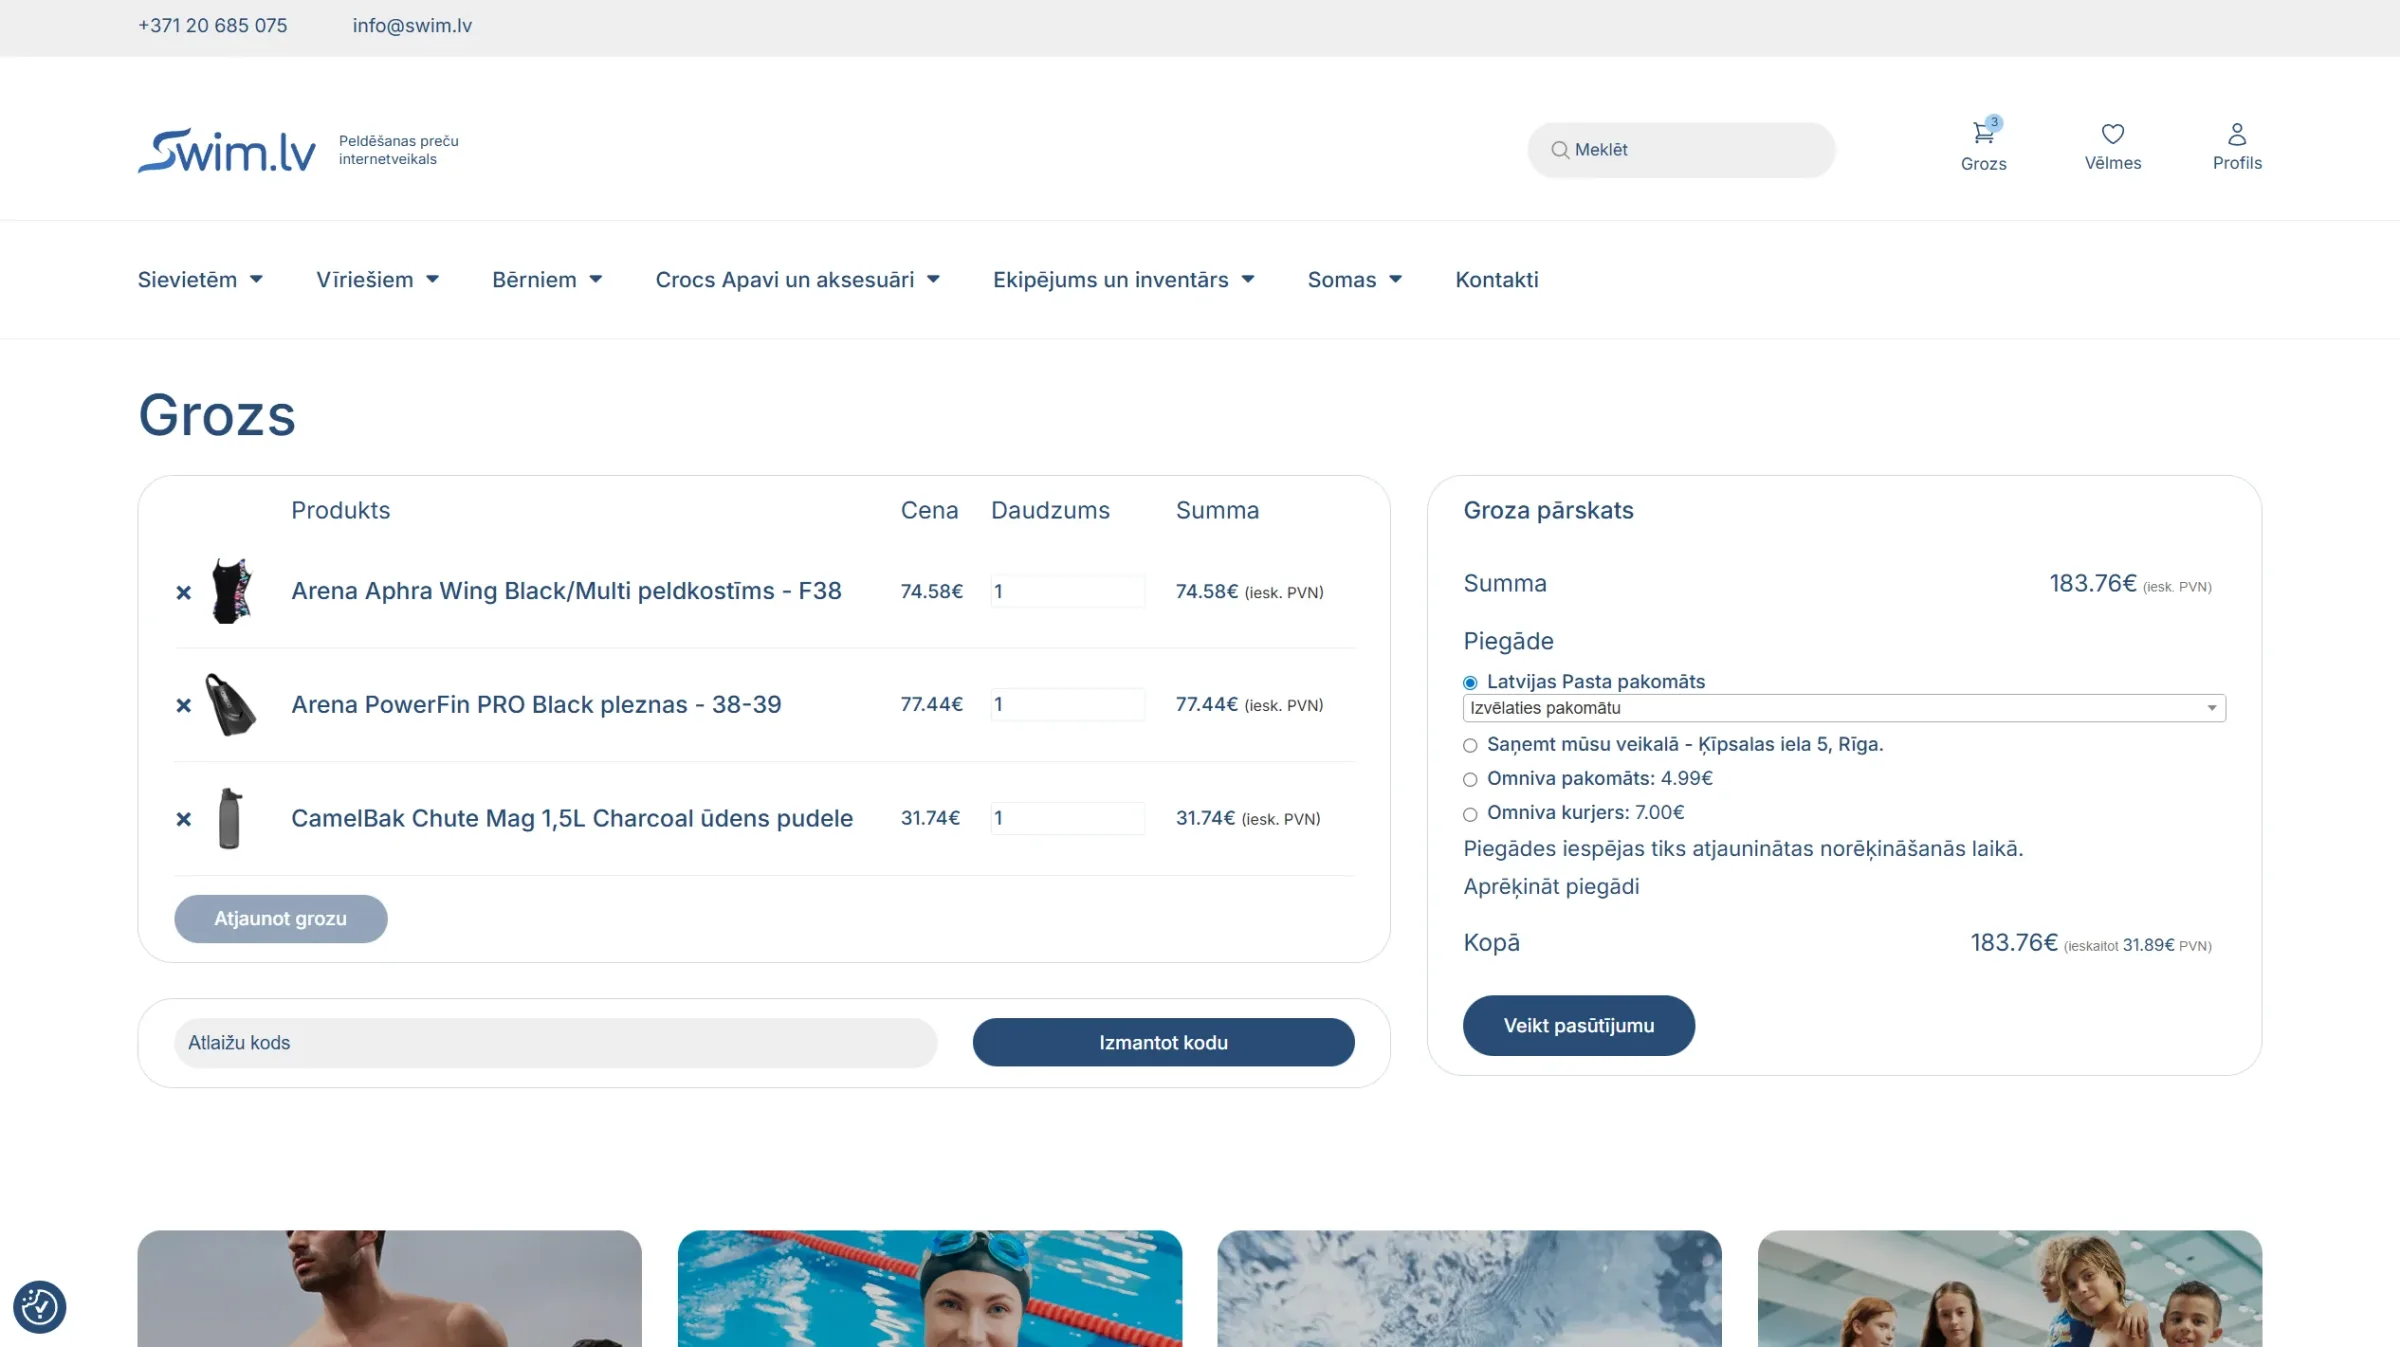Focus the Meklēt search field
This screenshot has height=1347, width=2400.
coord(1681,150)
